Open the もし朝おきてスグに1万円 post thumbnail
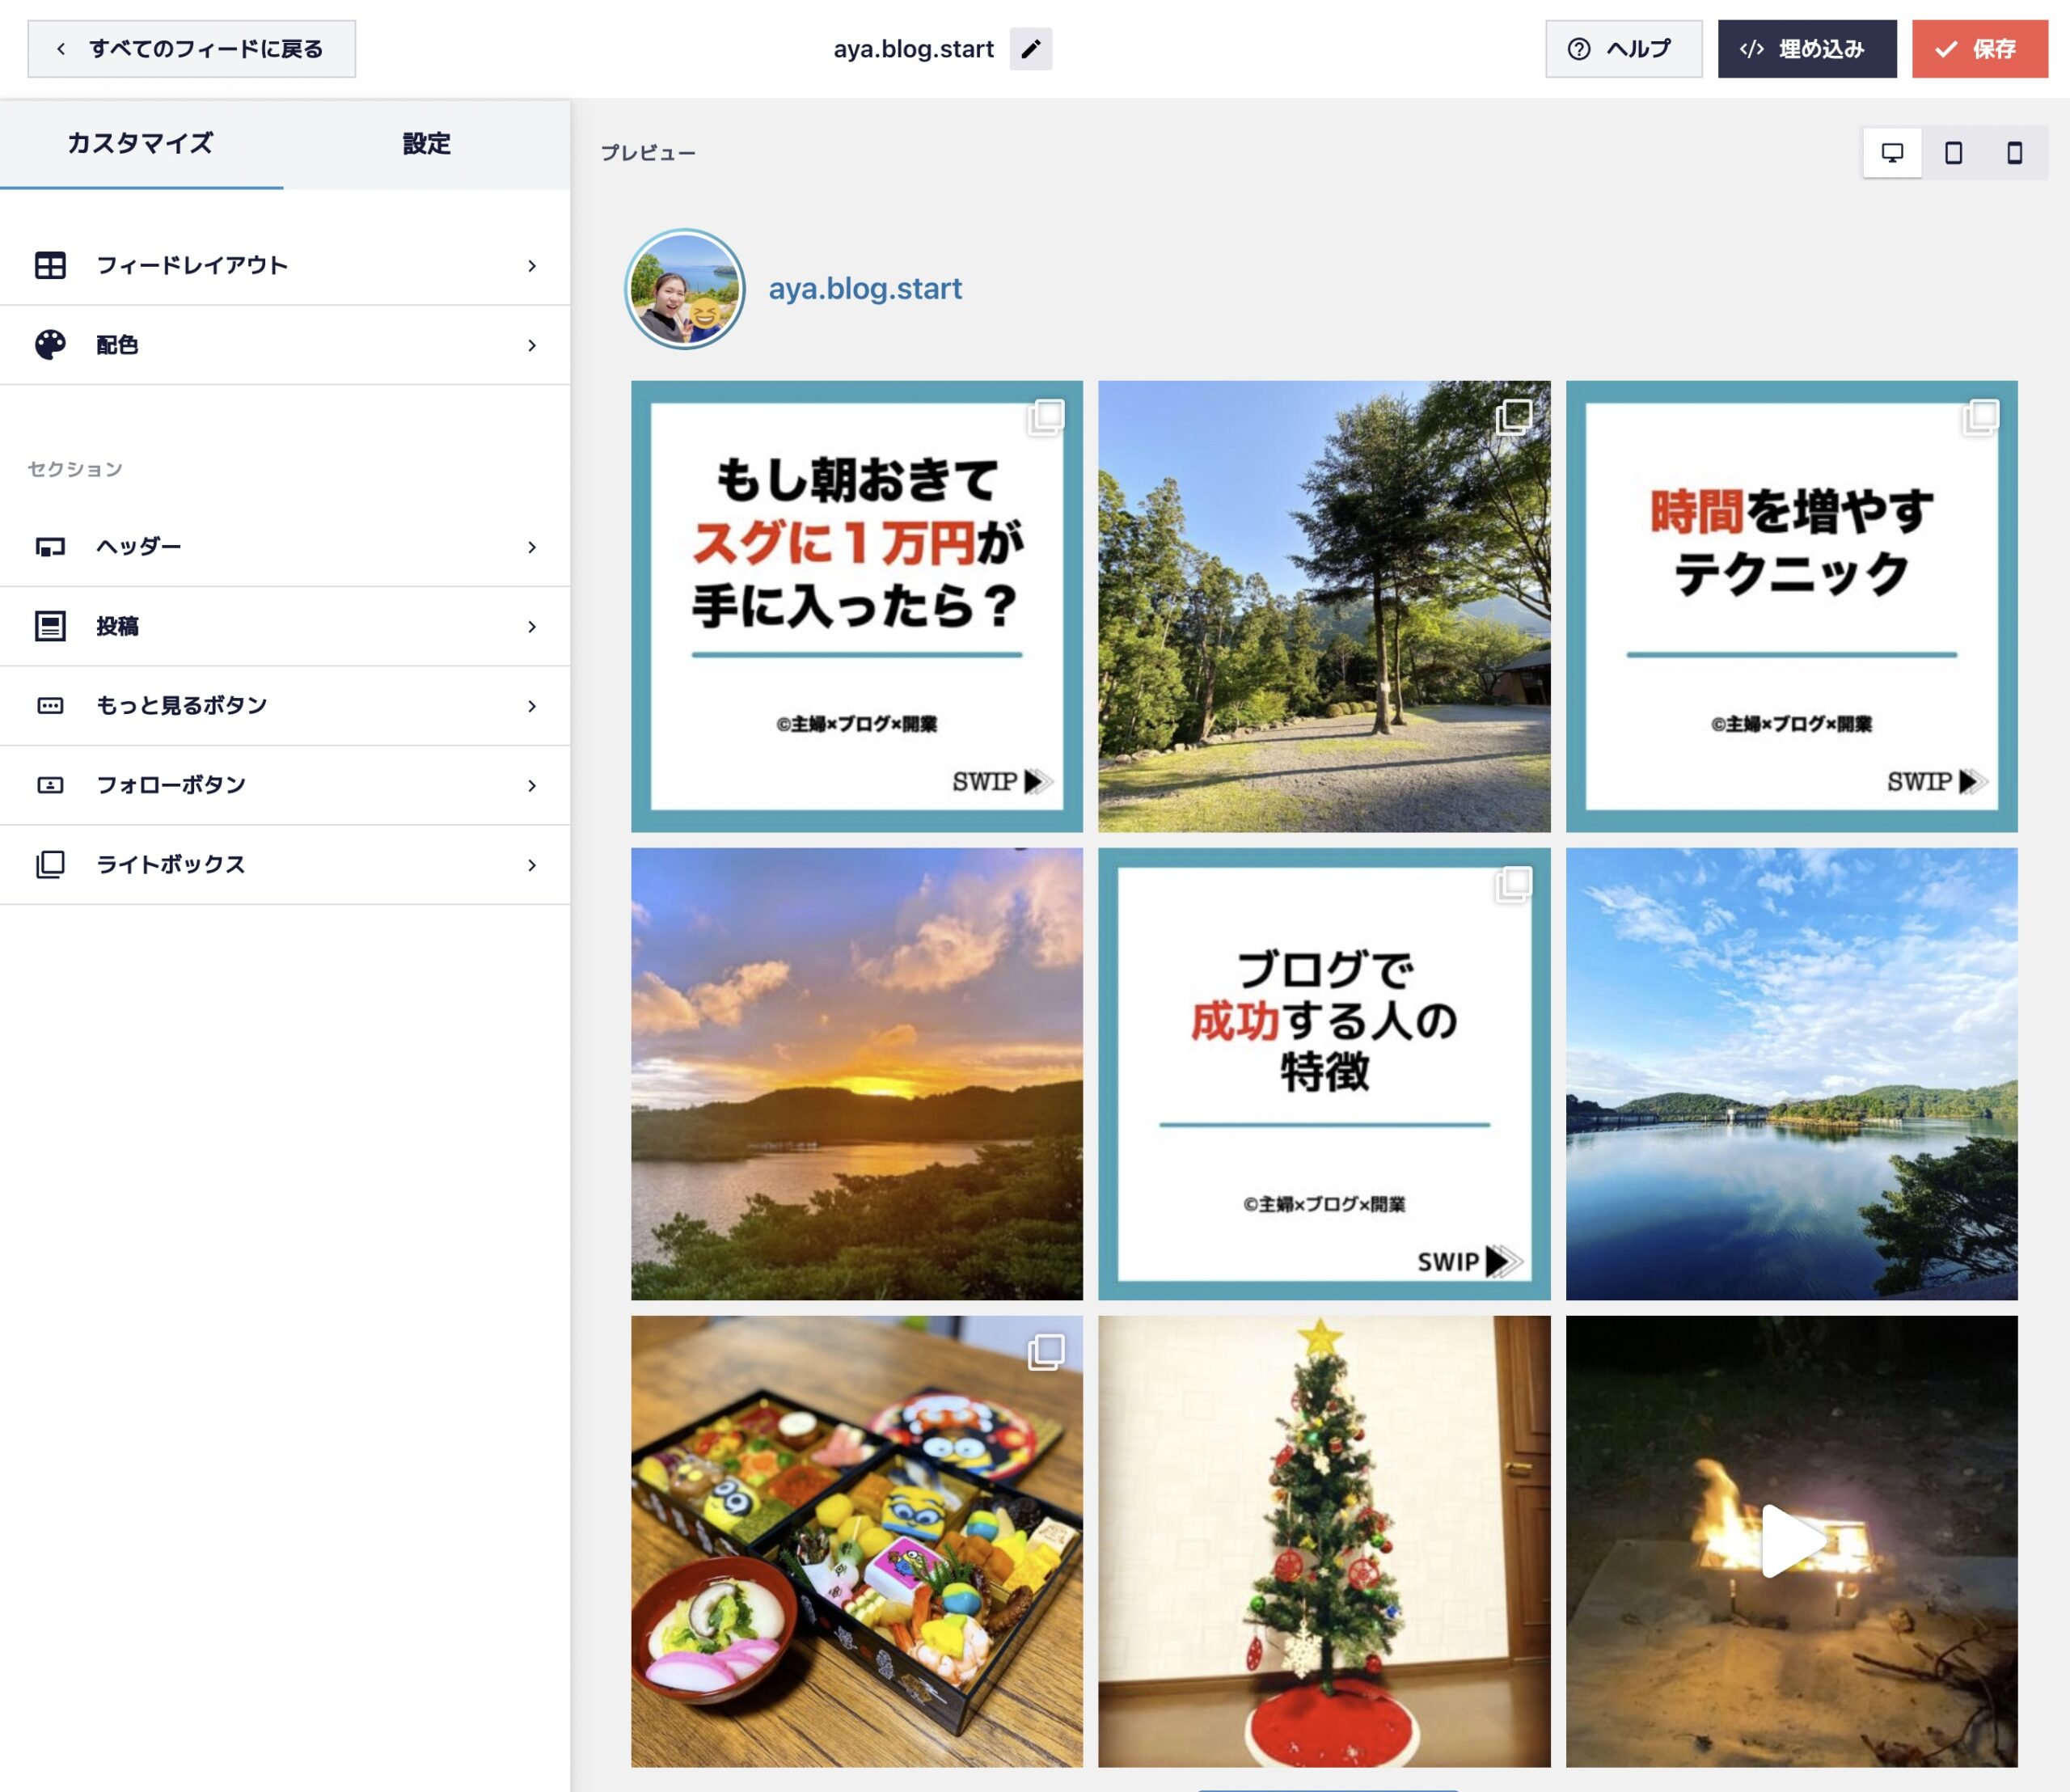2070x1792 pixels. (x=856, y=606)
